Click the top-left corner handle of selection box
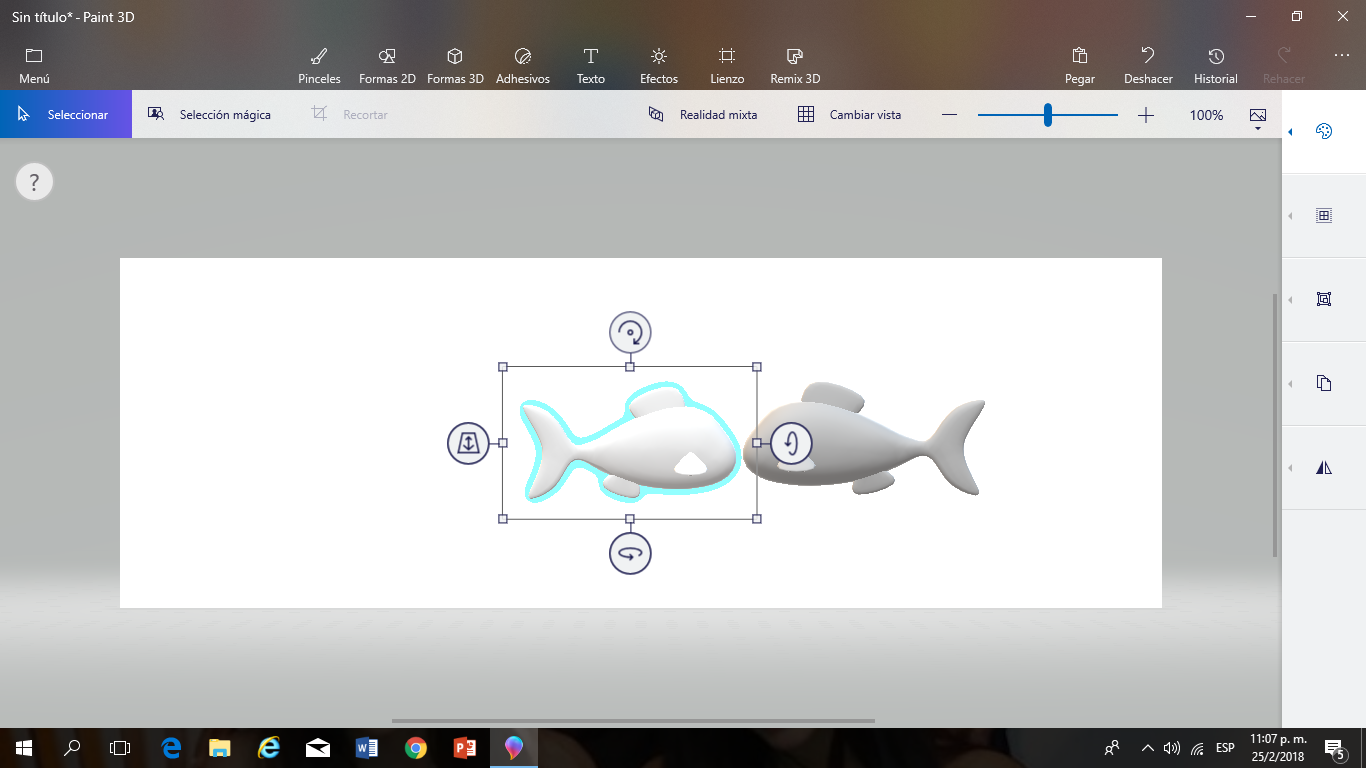The image size is (1366, 768). 503,367
